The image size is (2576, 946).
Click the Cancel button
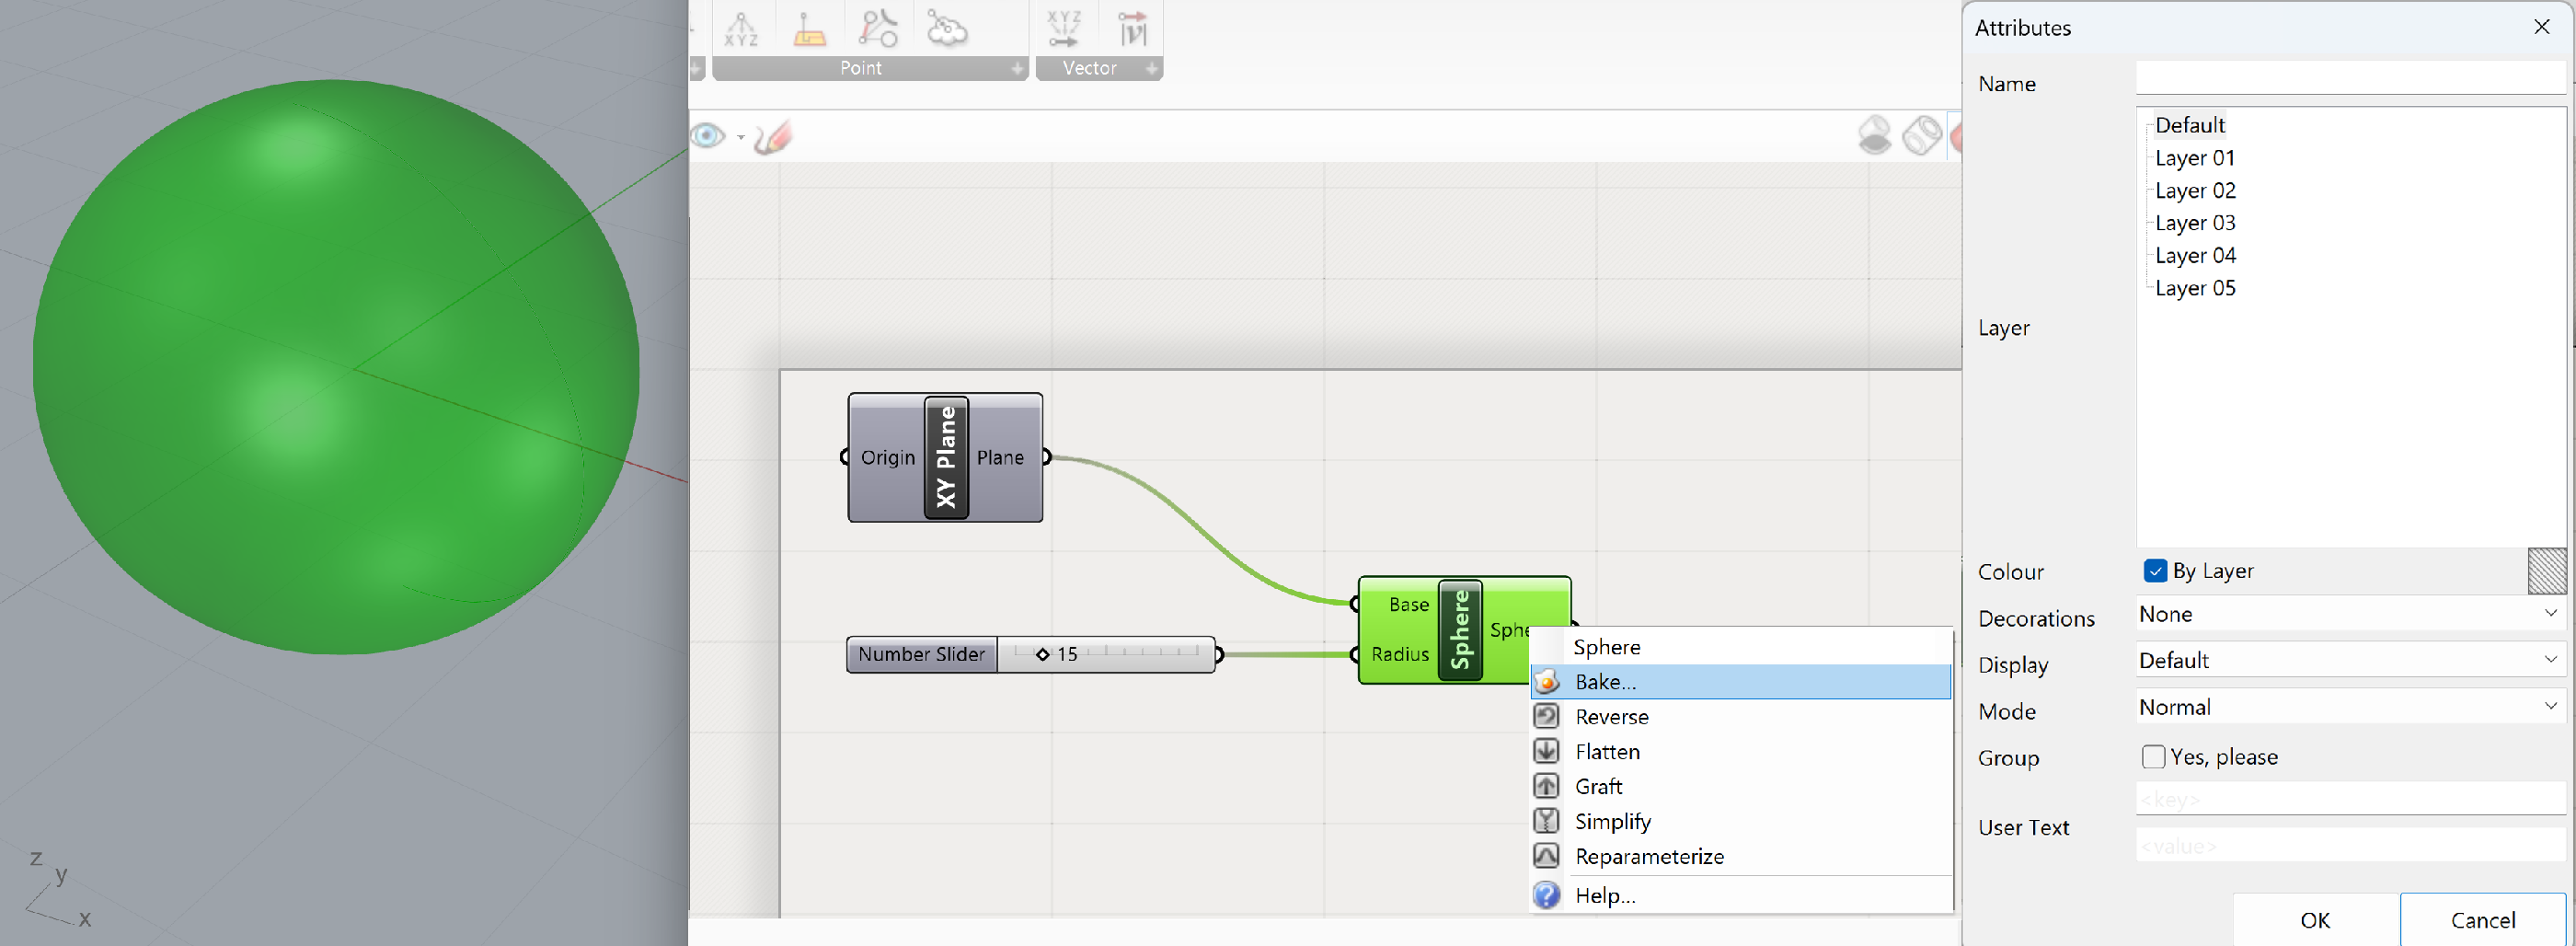click(2482, 920)
